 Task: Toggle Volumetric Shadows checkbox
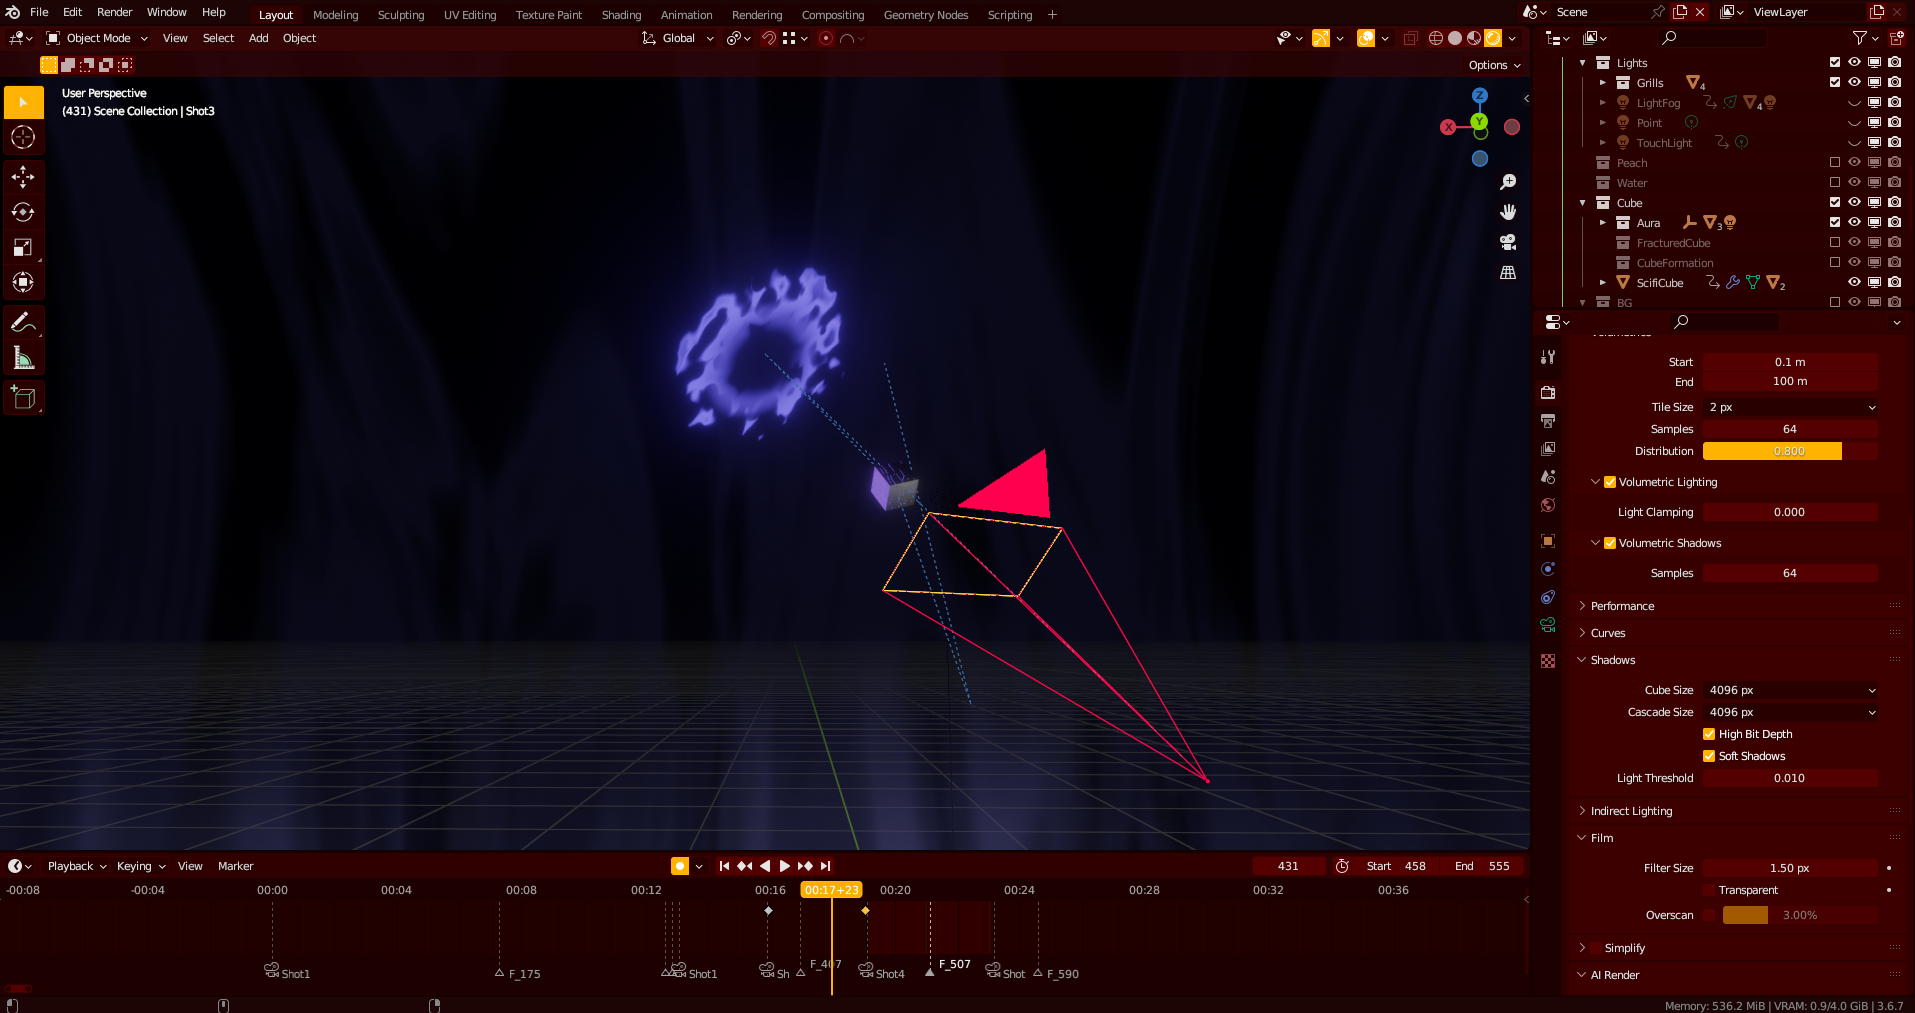pyautogui.click(x=1610, y=543)
